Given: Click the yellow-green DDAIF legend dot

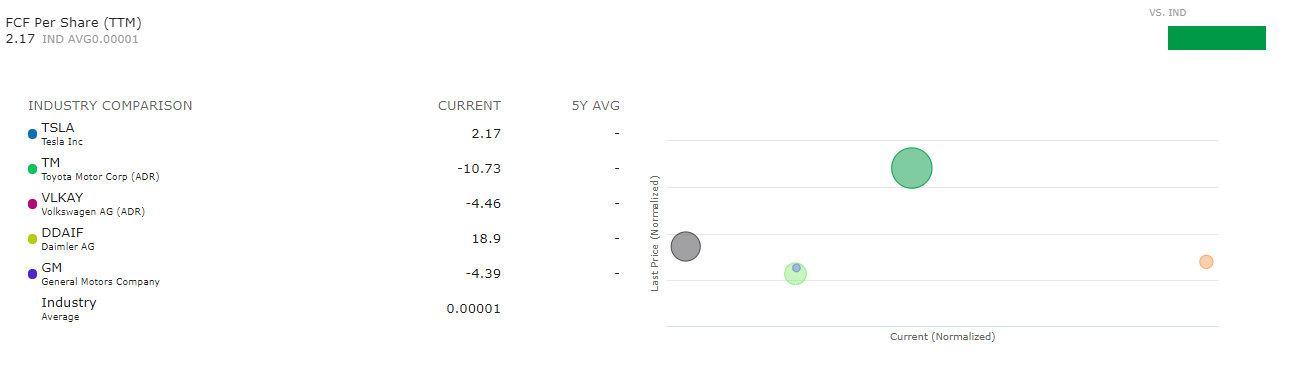Looking at the screenshot, I should 33,239.
